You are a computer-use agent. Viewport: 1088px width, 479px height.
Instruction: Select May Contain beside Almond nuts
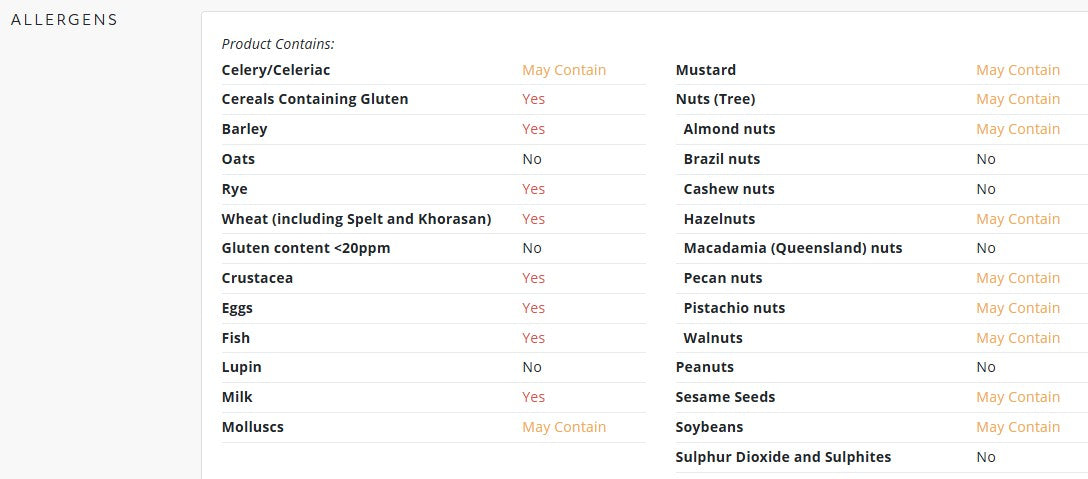point(1018,129)
